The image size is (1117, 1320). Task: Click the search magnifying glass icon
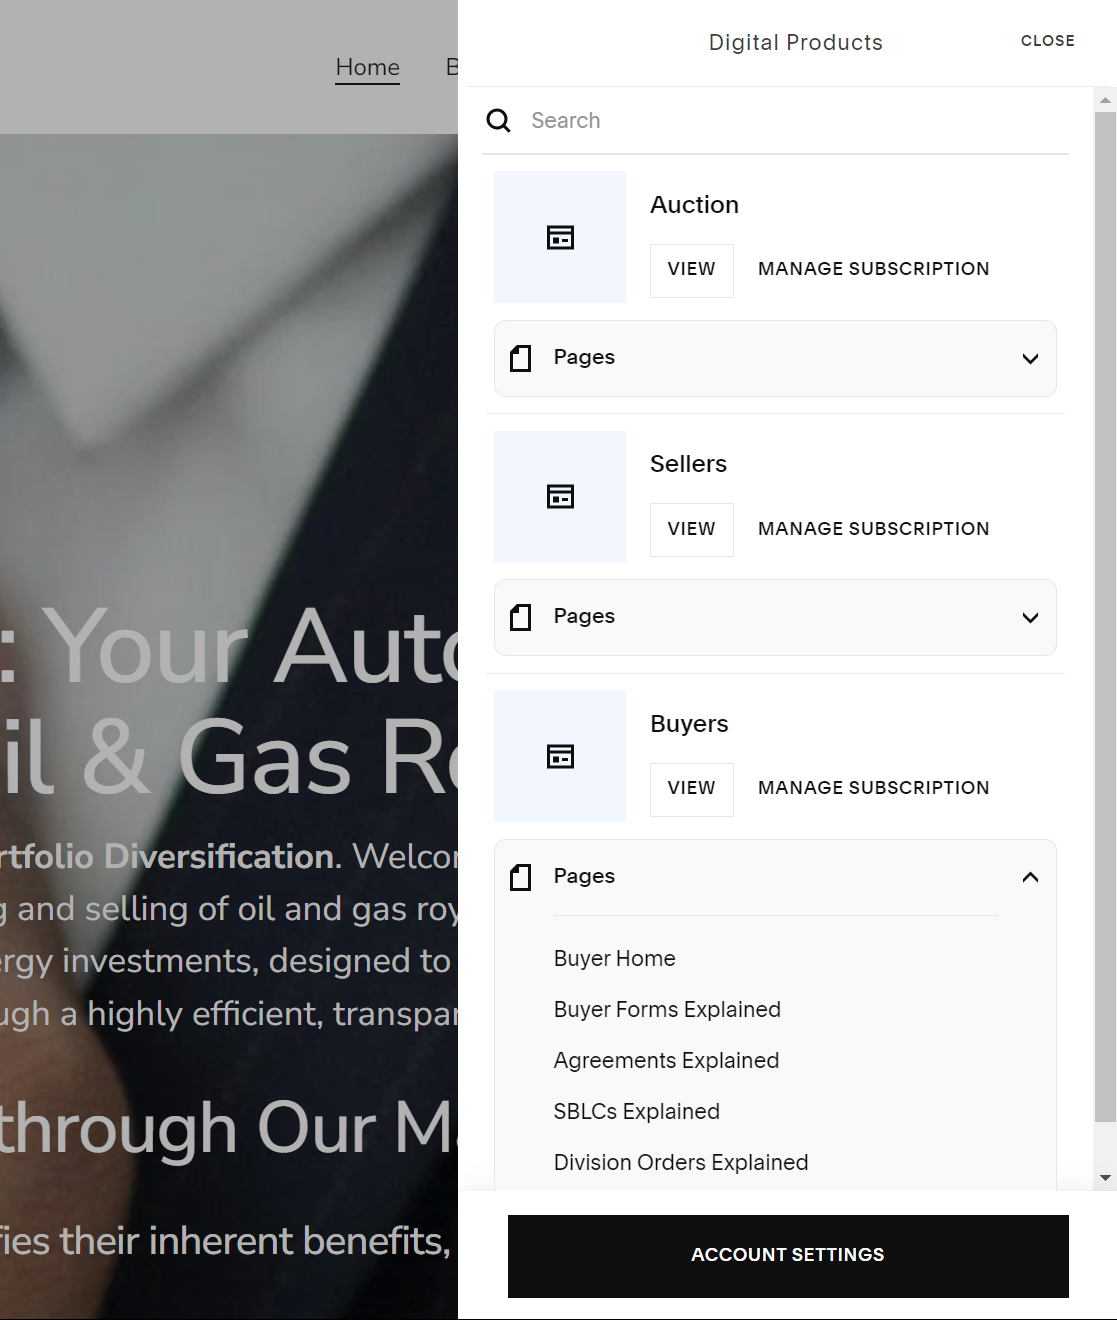tap(498, 120)
